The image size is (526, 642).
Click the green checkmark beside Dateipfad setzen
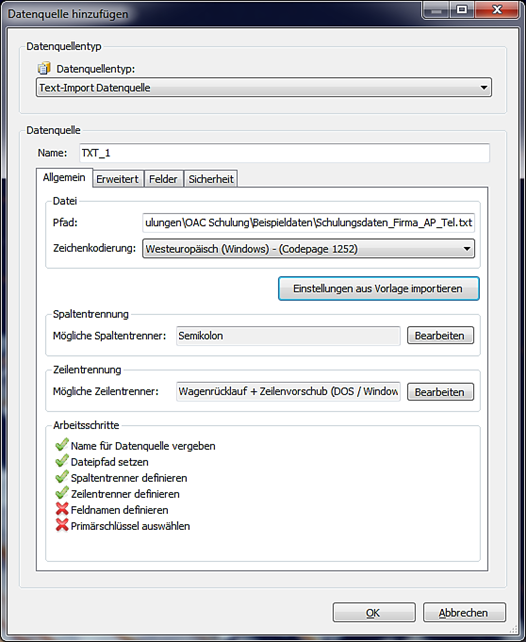(61, 461)
